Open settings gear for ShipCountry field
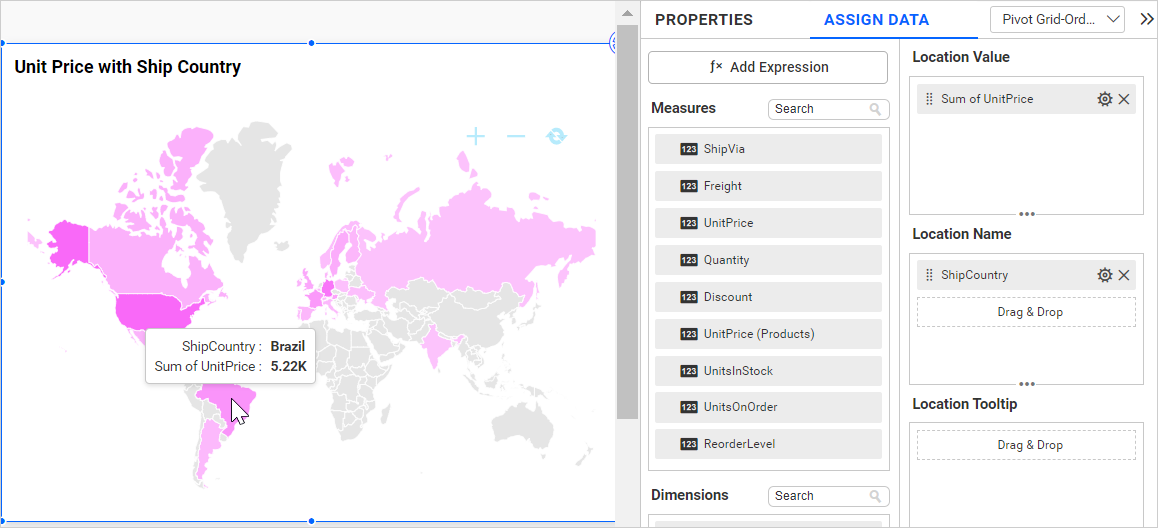1158x528 pixels. point(1104,275)
